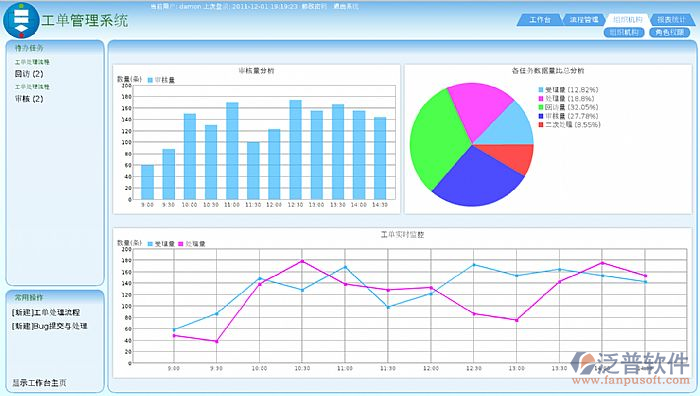Click the 工单管理系统 logo icon

pyautogui.click(x=21, y=20)
